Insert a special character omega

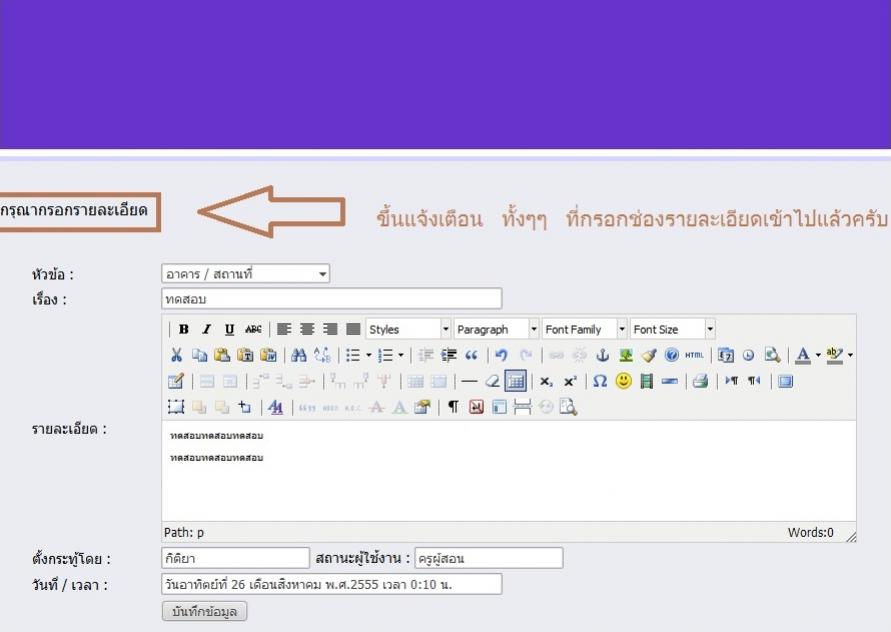(x=600, y=381)
